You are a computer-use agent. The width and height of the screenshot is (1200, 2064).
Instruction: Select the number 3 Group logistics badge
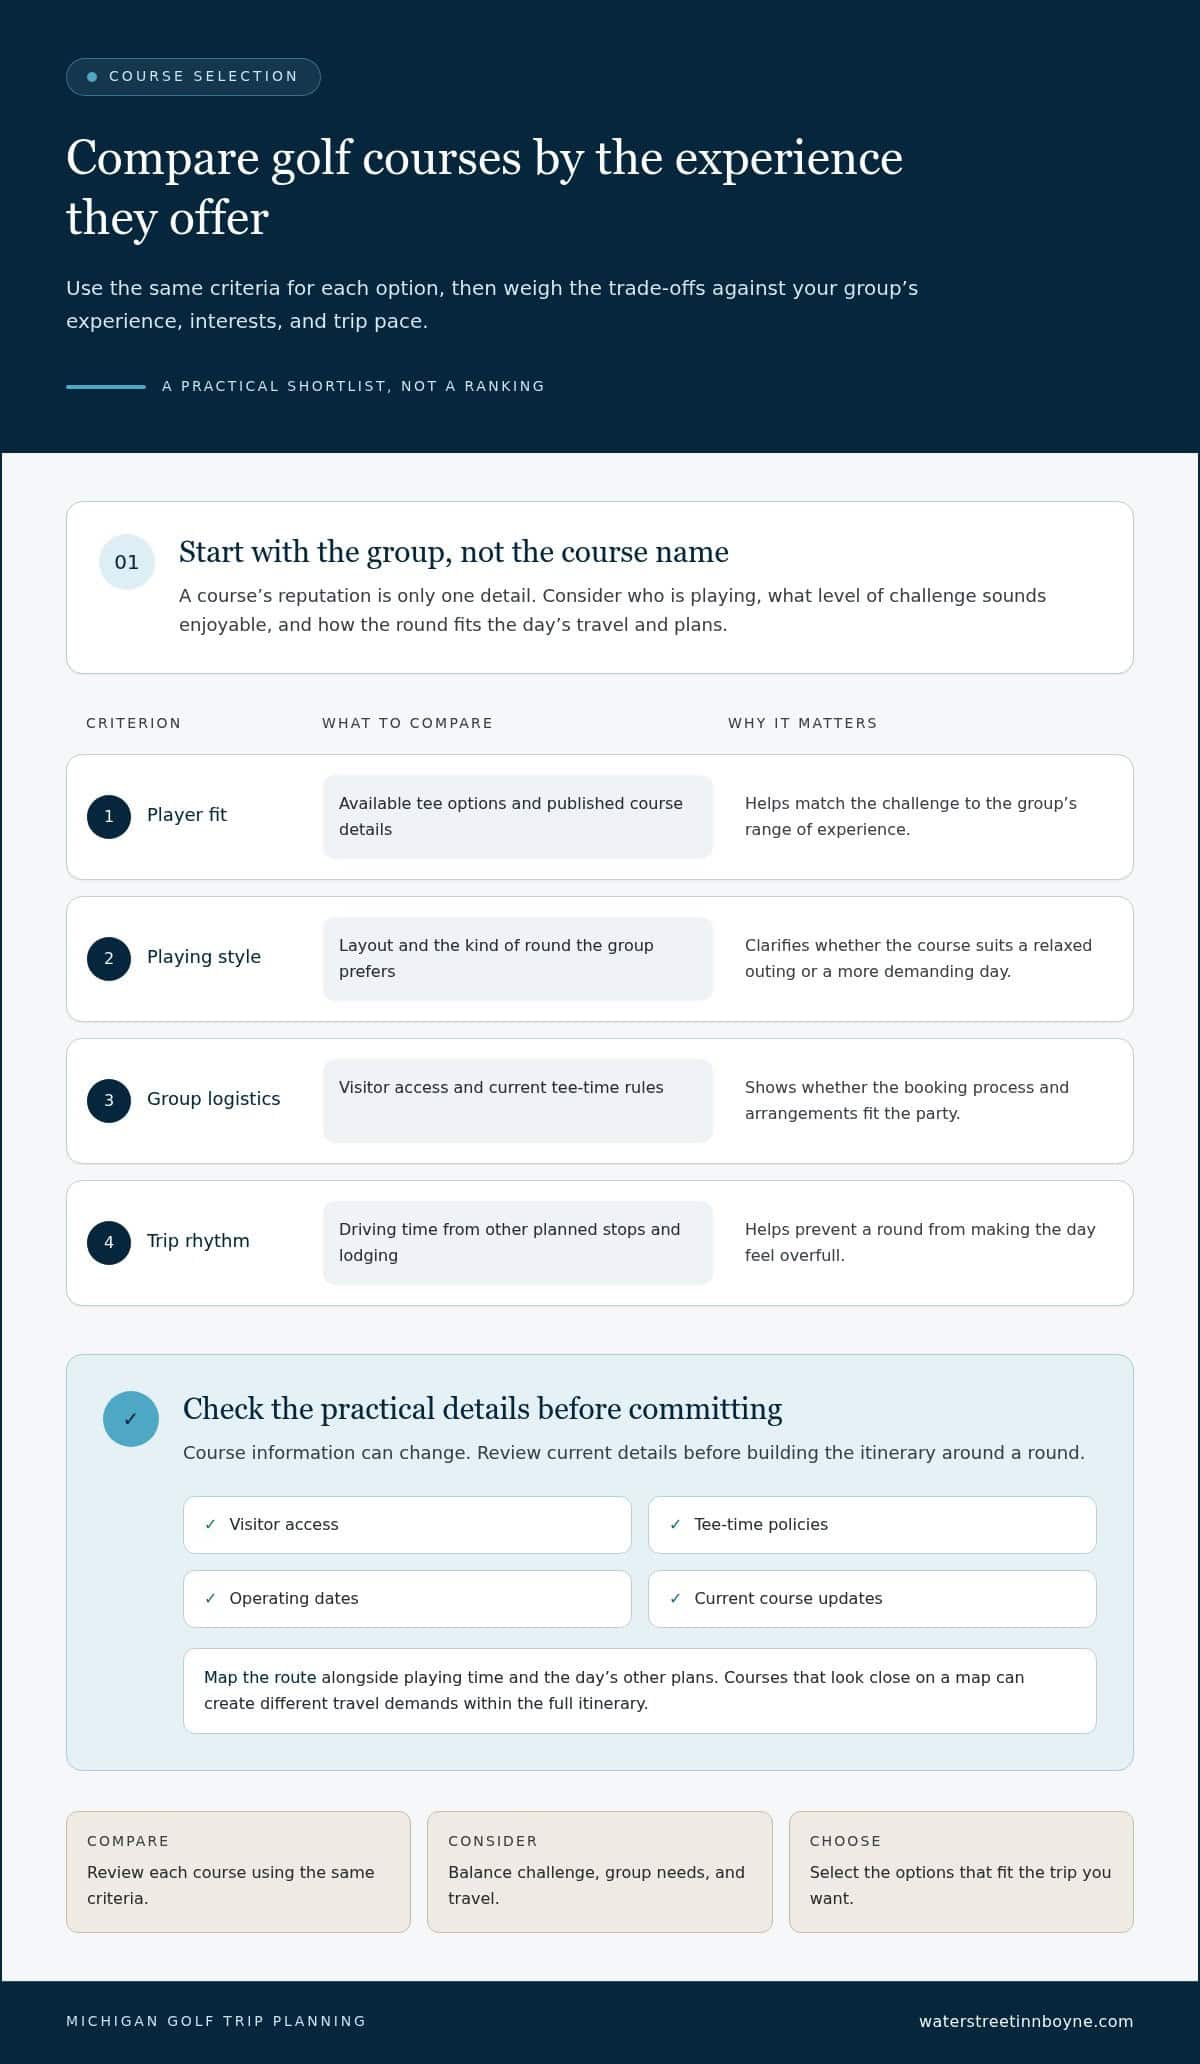tap(109, 1101)
